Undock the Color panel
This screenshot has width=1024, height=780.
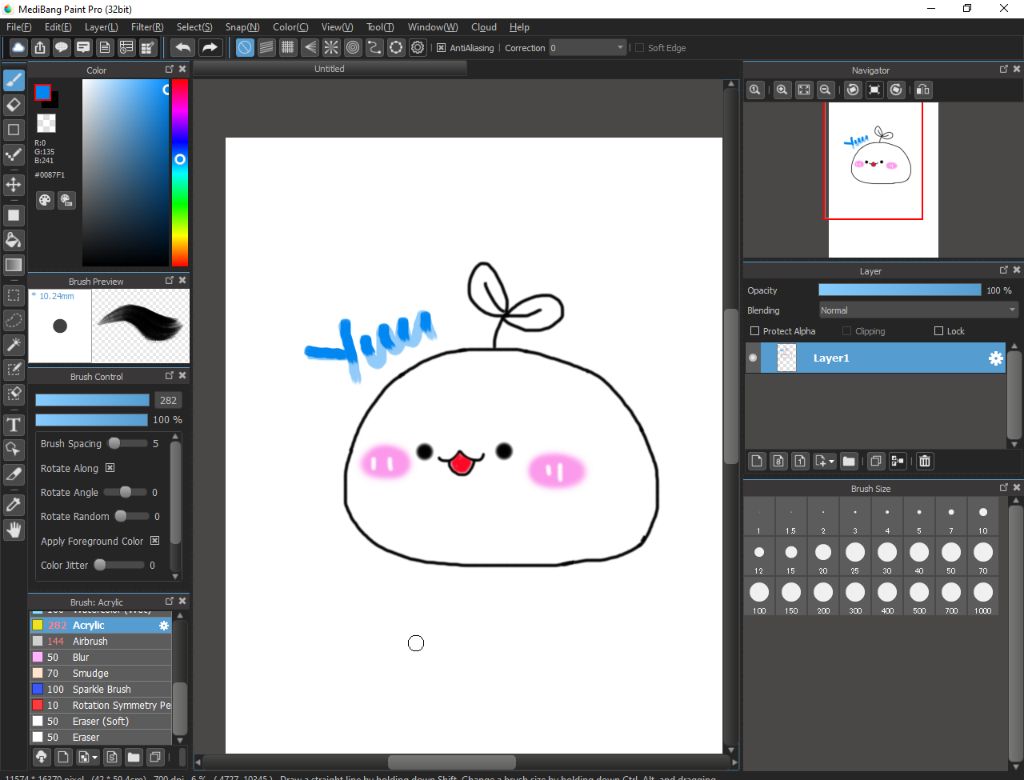(x=169, y=69)
